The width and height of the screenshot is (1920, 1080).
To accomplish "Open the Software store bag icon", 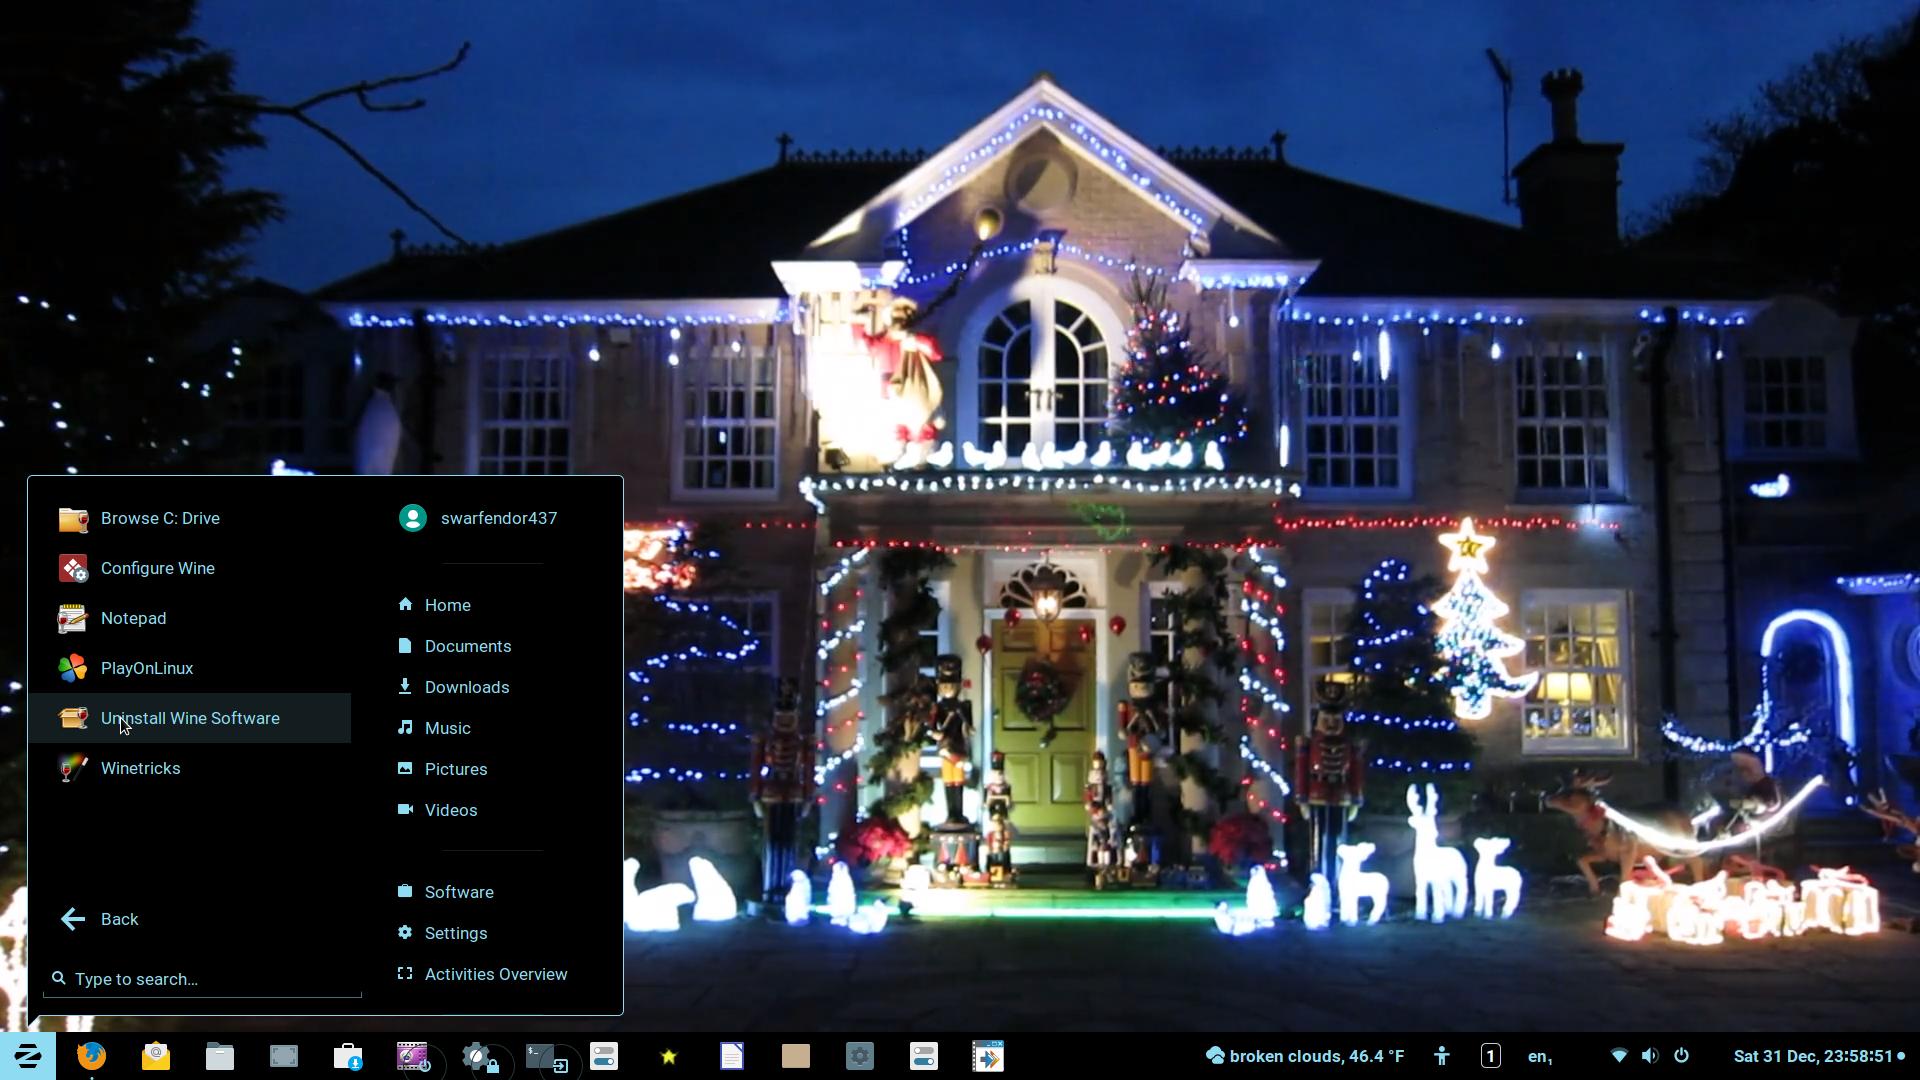I will (348, 1056).
